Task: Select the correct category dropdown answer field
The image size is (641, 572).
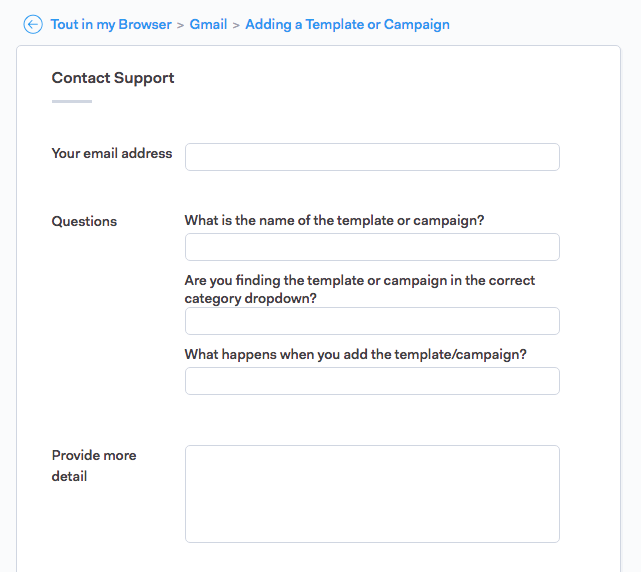Action: pos(372,321)
